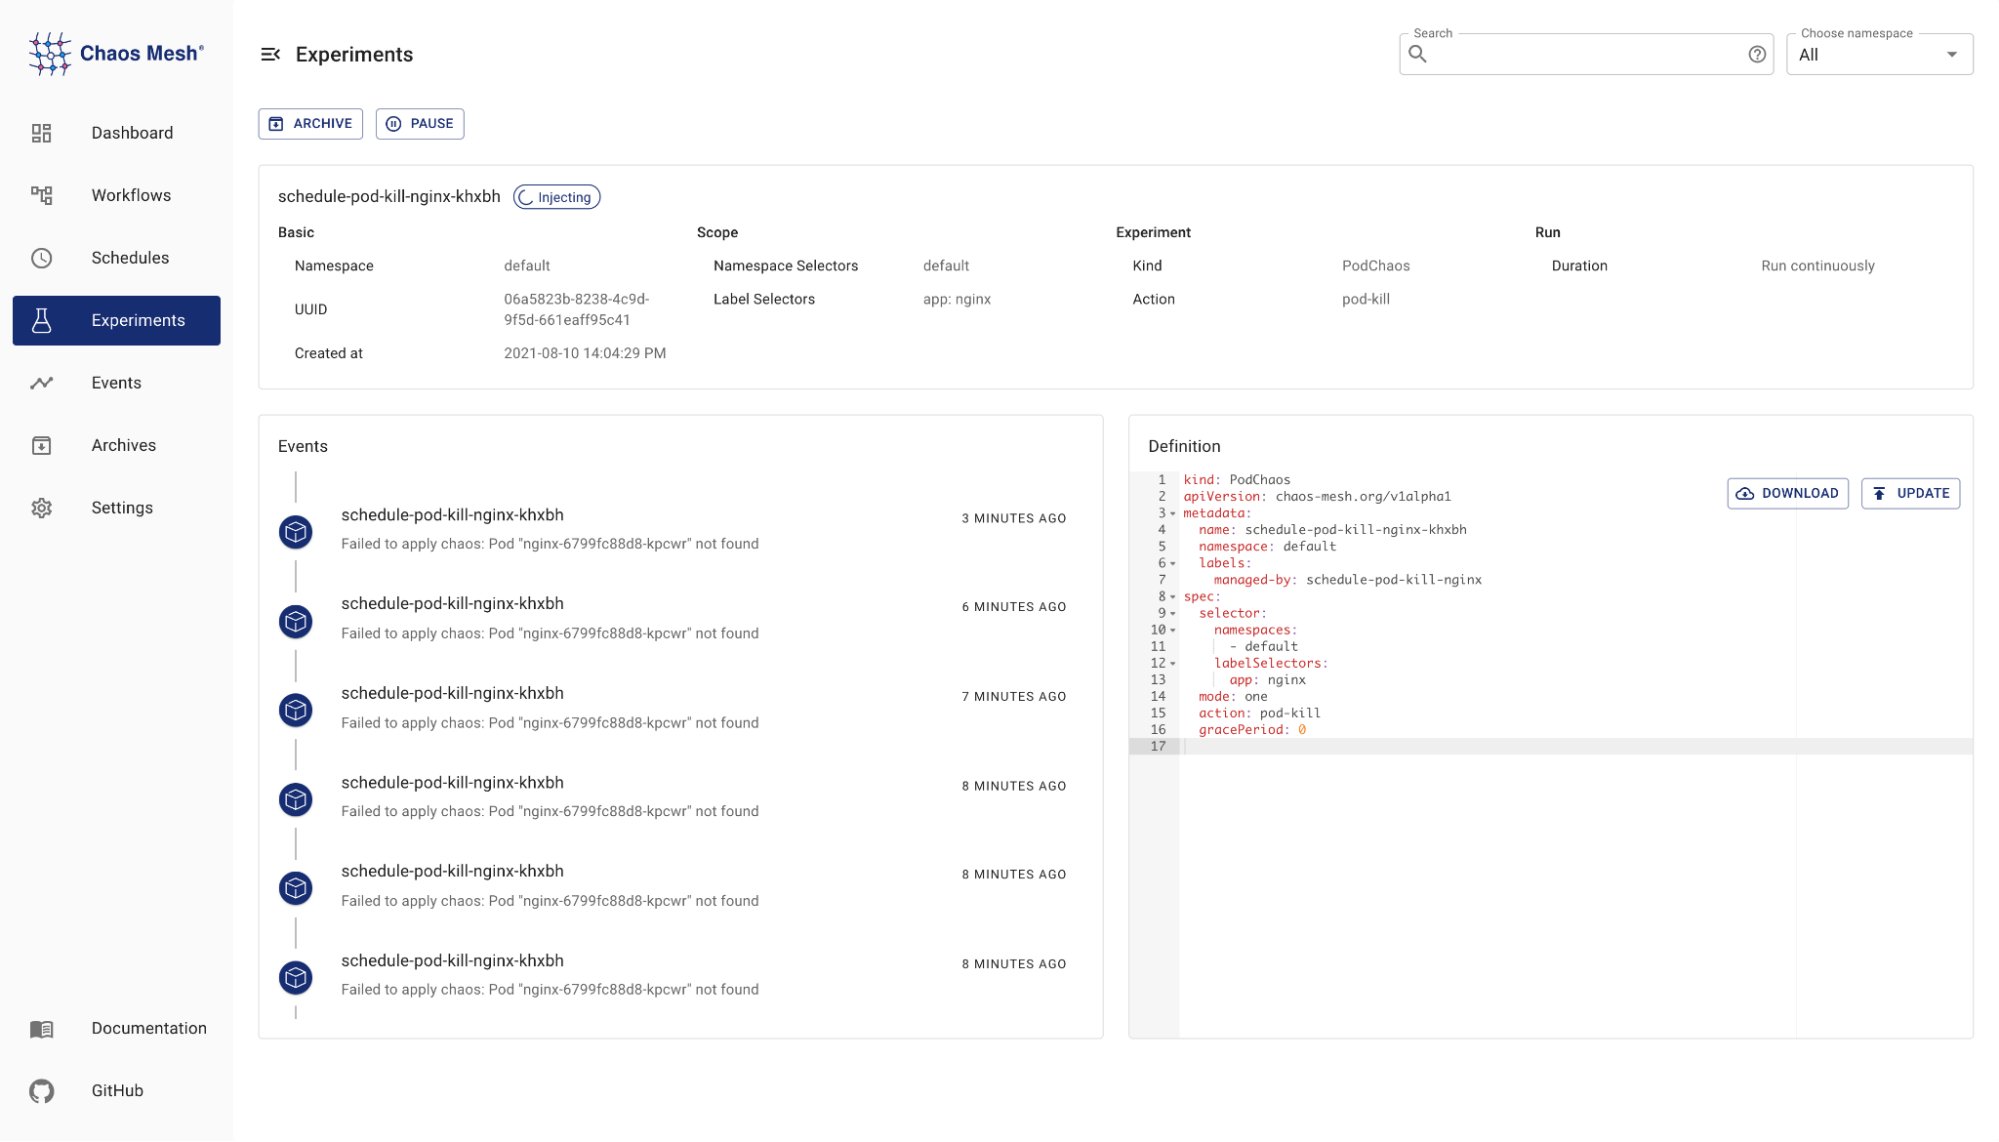Collapse the sidebar using the collapse icon
1999x1142 pixels.
(x=270, y=54)
